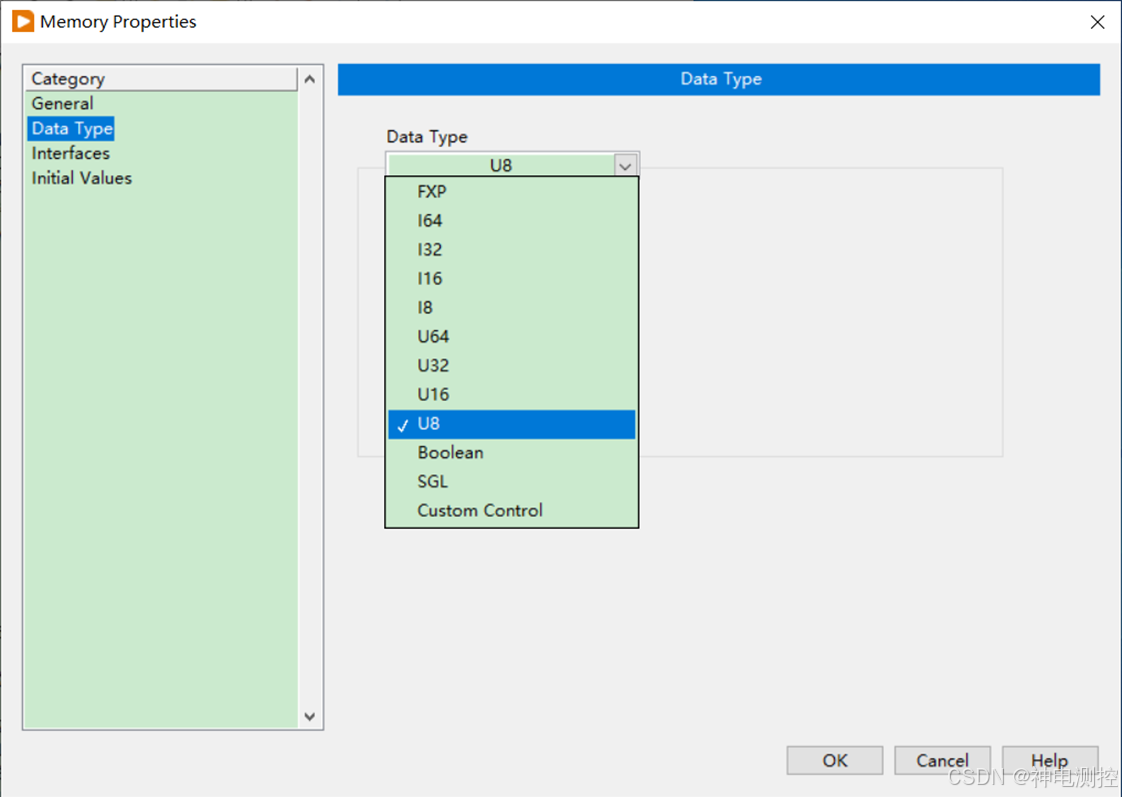Choose SGL from the data type list

512,481
